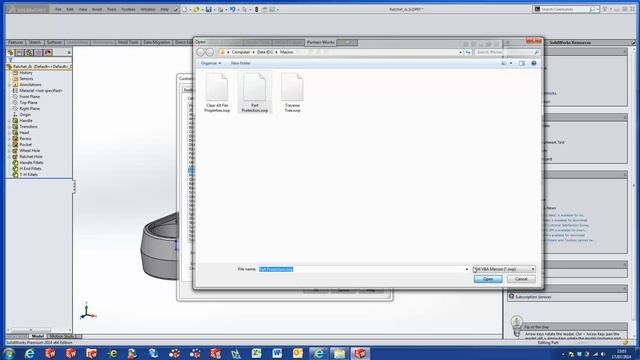
Task: Click the Undo toolbar icon
Action: pos(232,9)
